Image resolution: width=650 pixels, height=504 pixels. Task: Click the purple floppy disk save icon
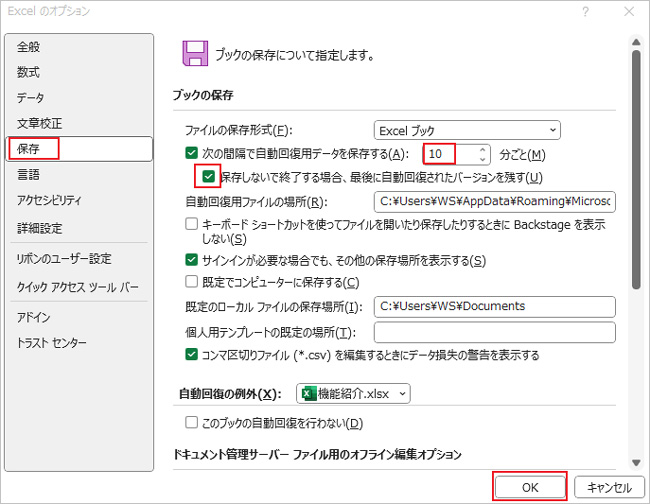[x=195, y=53]
